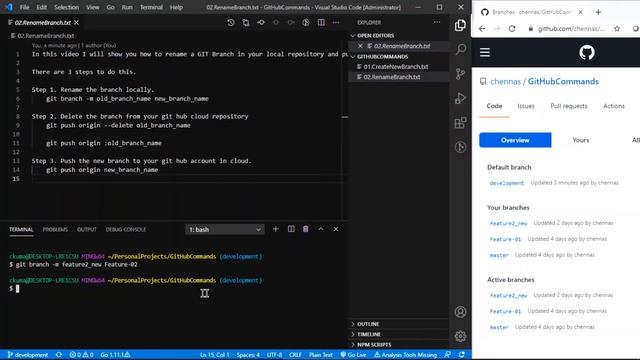Open the Help menu
The height and width of the screenshot is (360, 640).
click(x=176, y=7)
